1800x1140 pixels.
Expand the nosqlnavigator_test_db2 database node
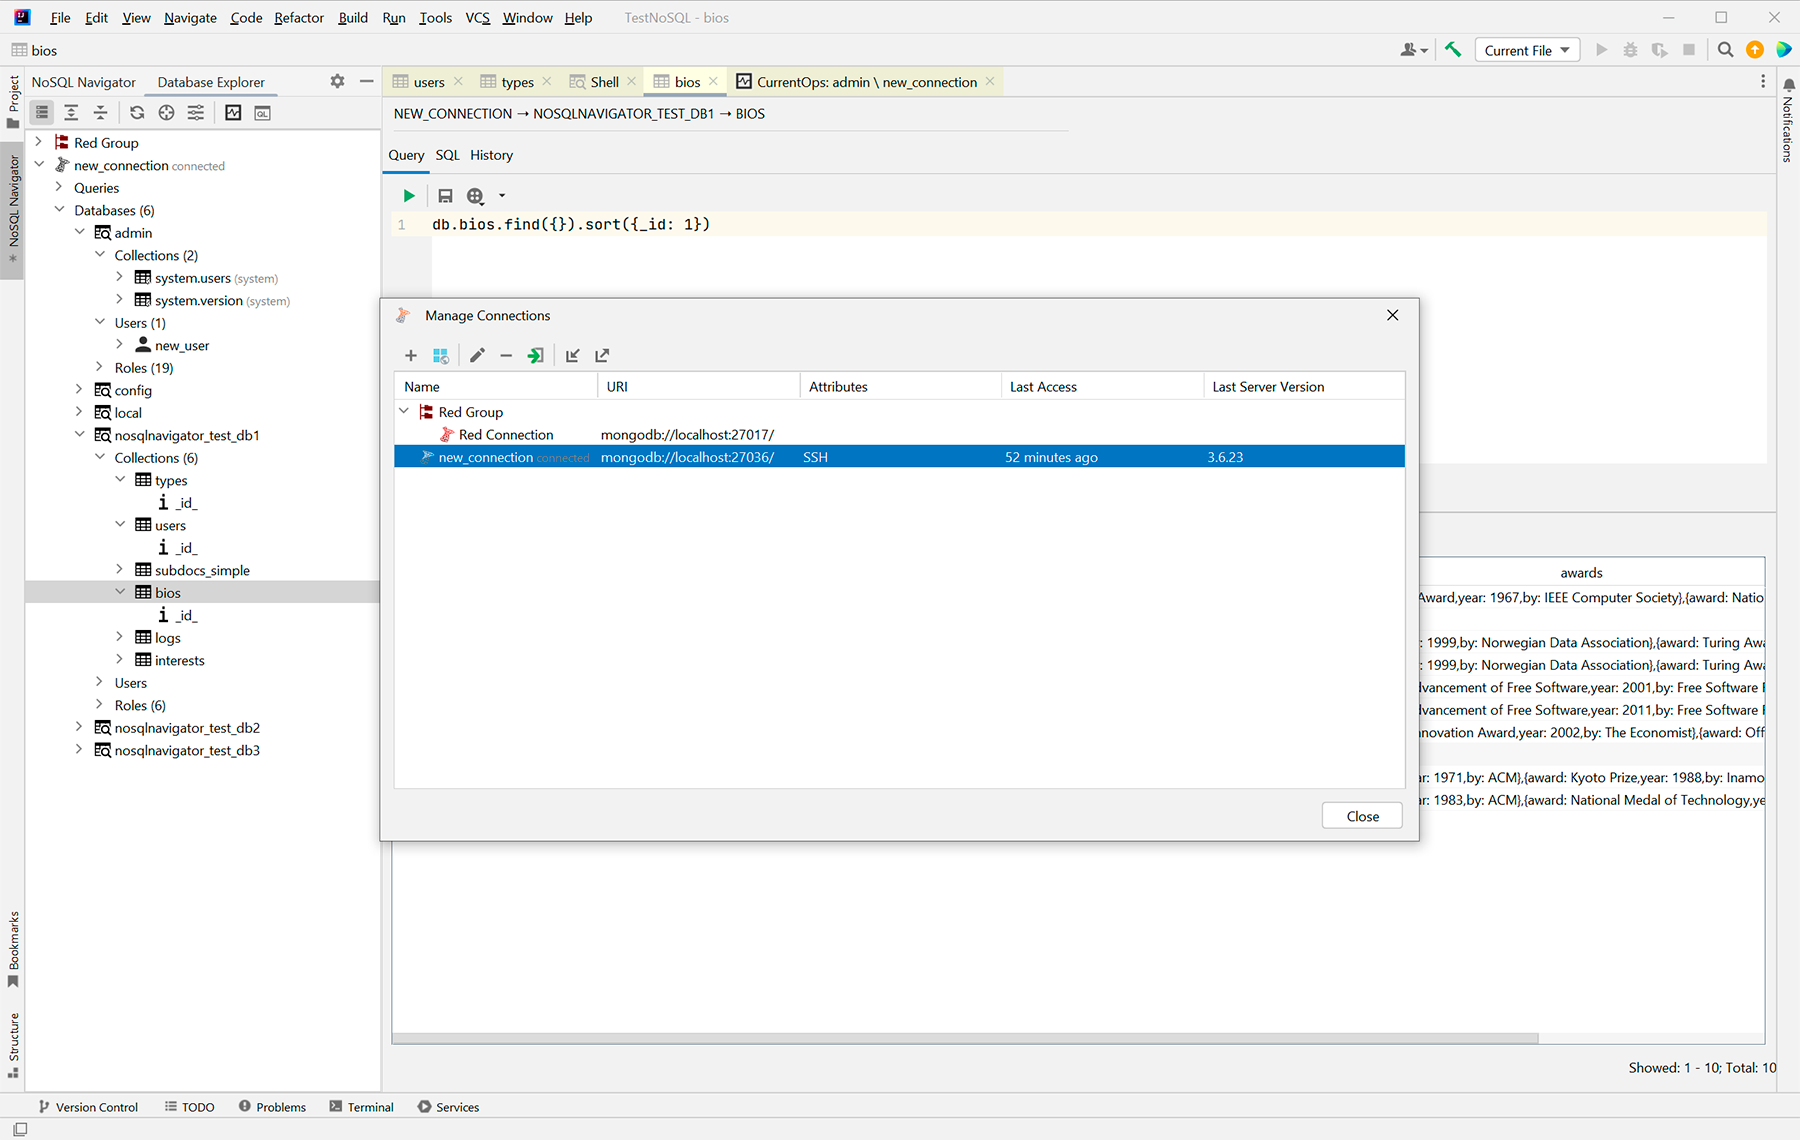(x=80, y=727)
